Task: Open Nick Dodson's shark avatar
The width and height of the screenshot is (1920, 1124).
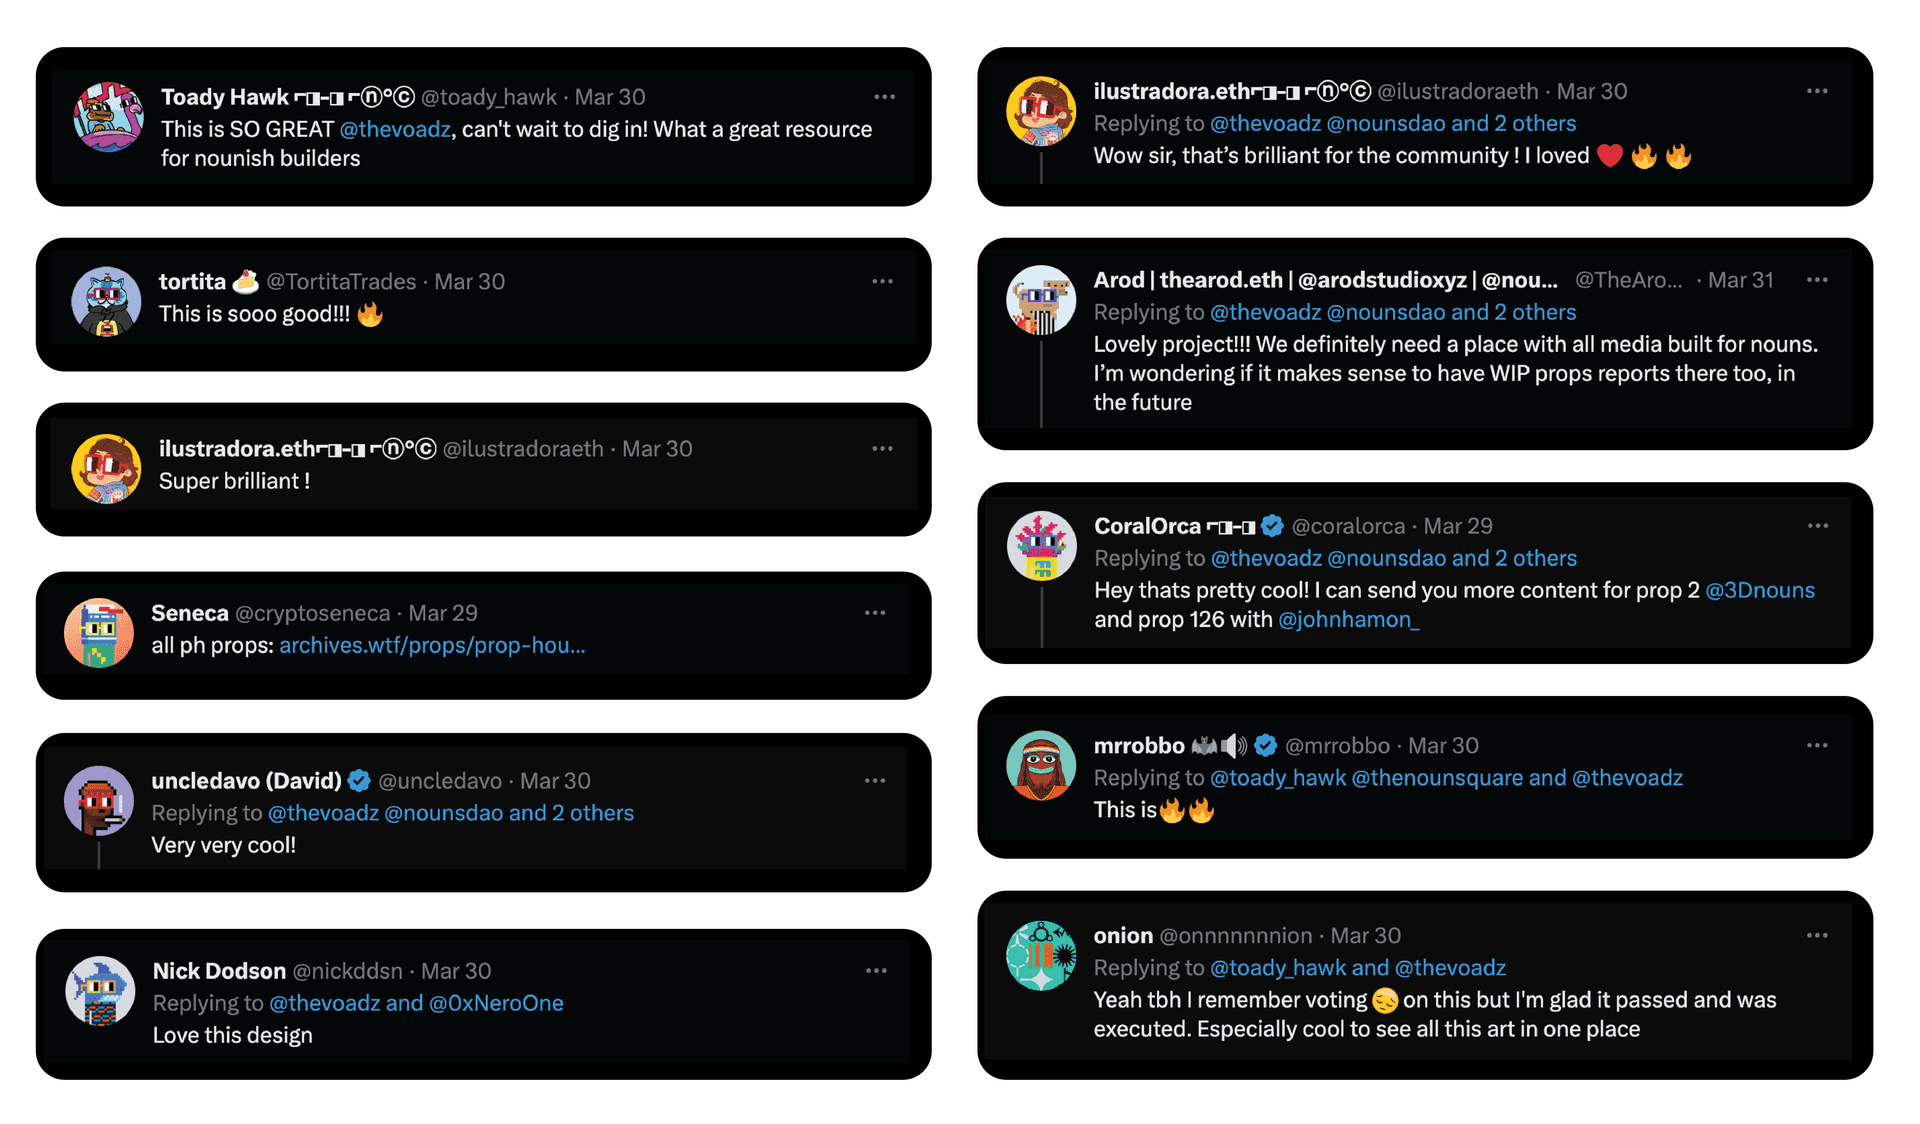Action: pos(100,990)
